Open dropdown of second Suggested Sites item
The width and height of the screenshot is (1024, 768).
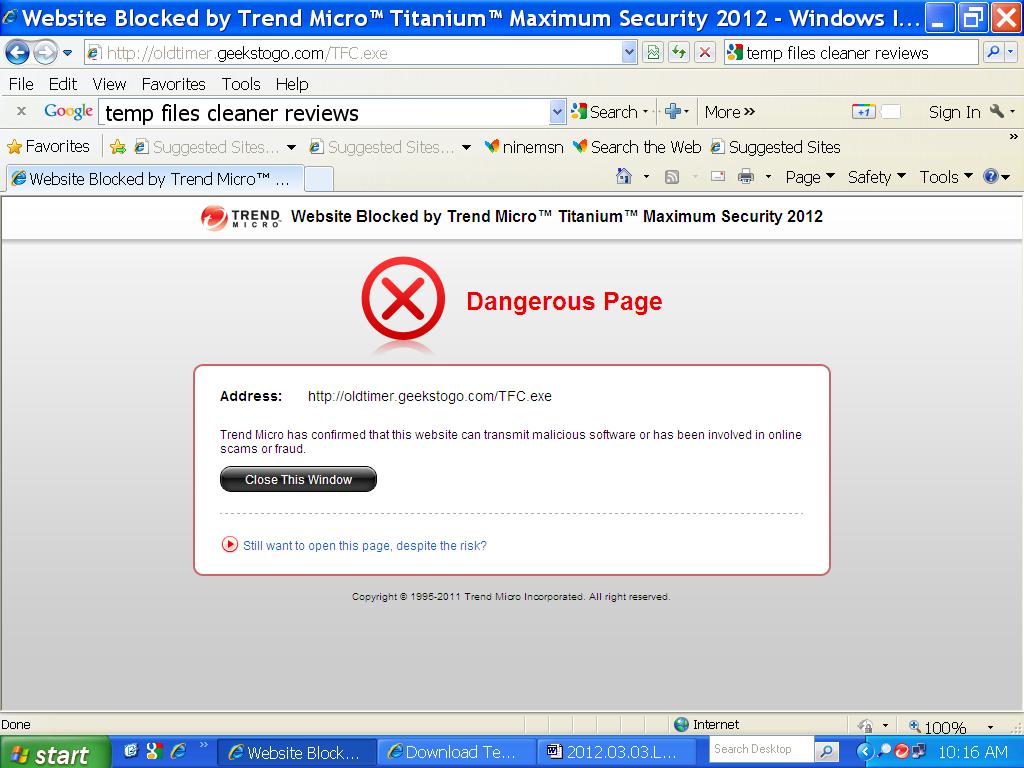click(466, 148)
